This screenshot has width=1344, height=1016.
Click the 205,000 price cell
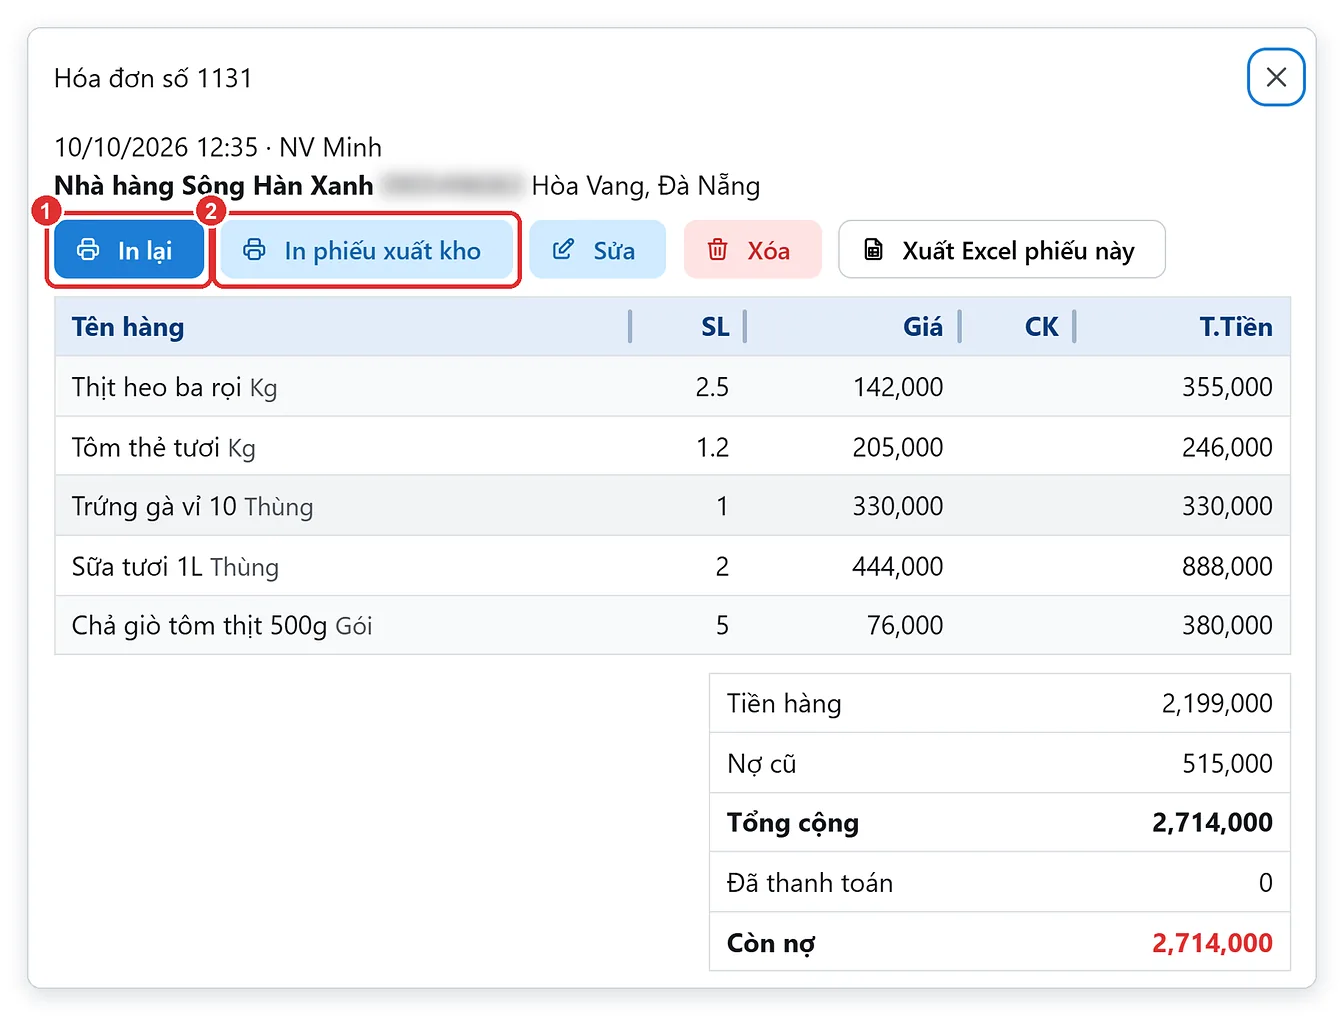click(x=898, y=447)
